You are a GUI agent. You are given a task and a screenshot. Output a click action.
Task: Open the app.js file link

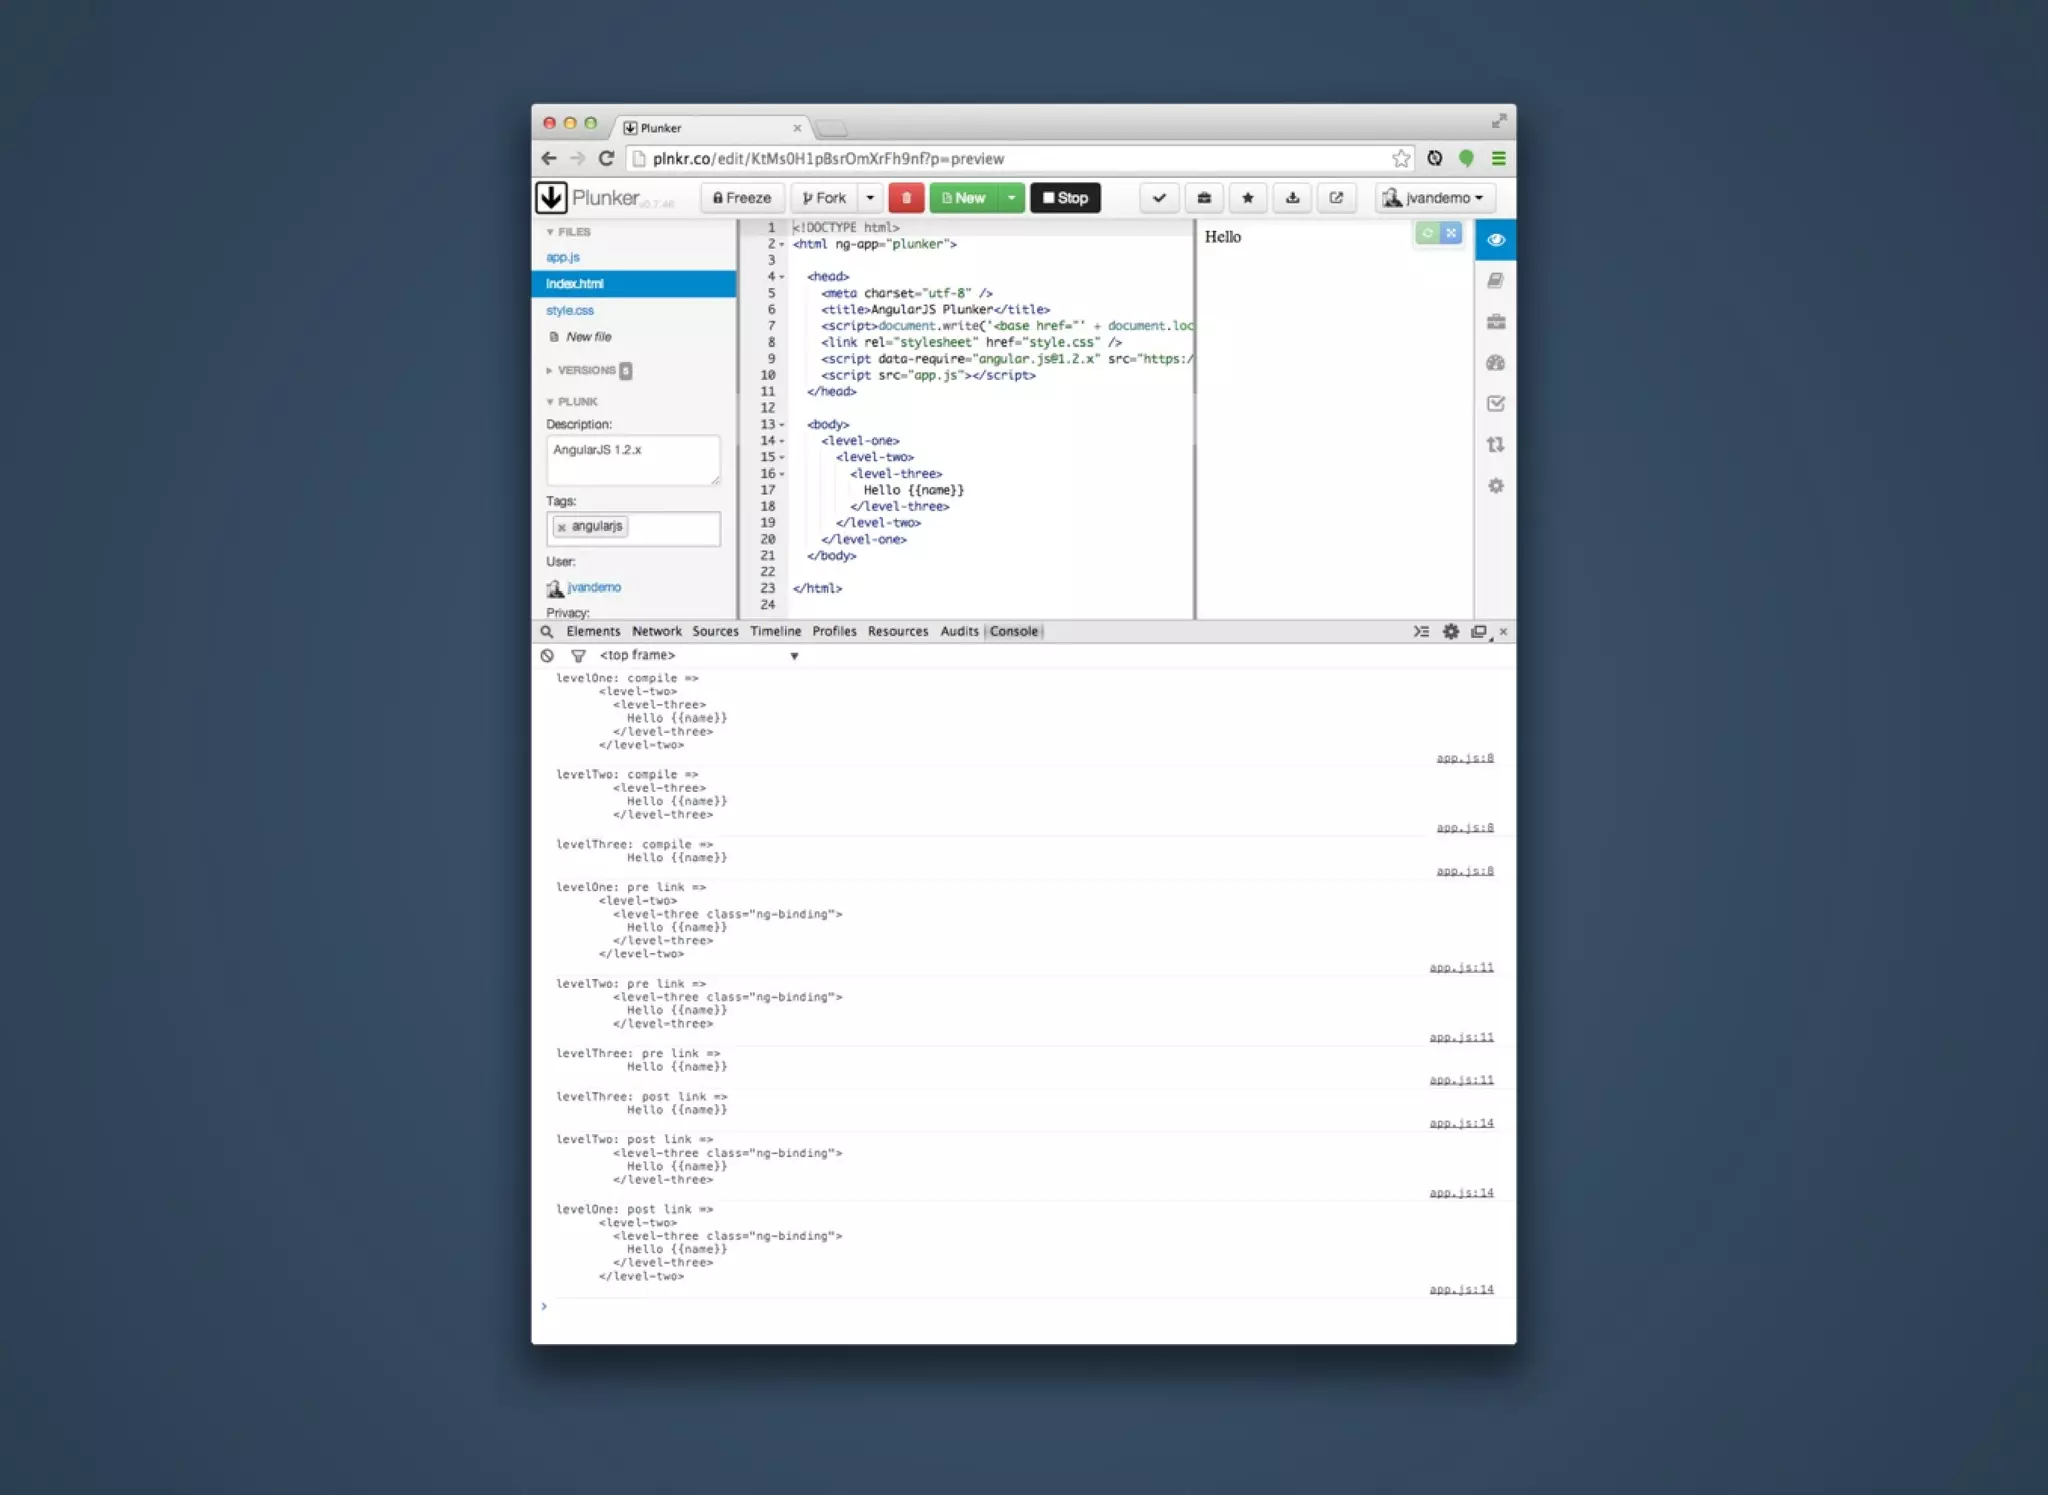pos(563,257)
